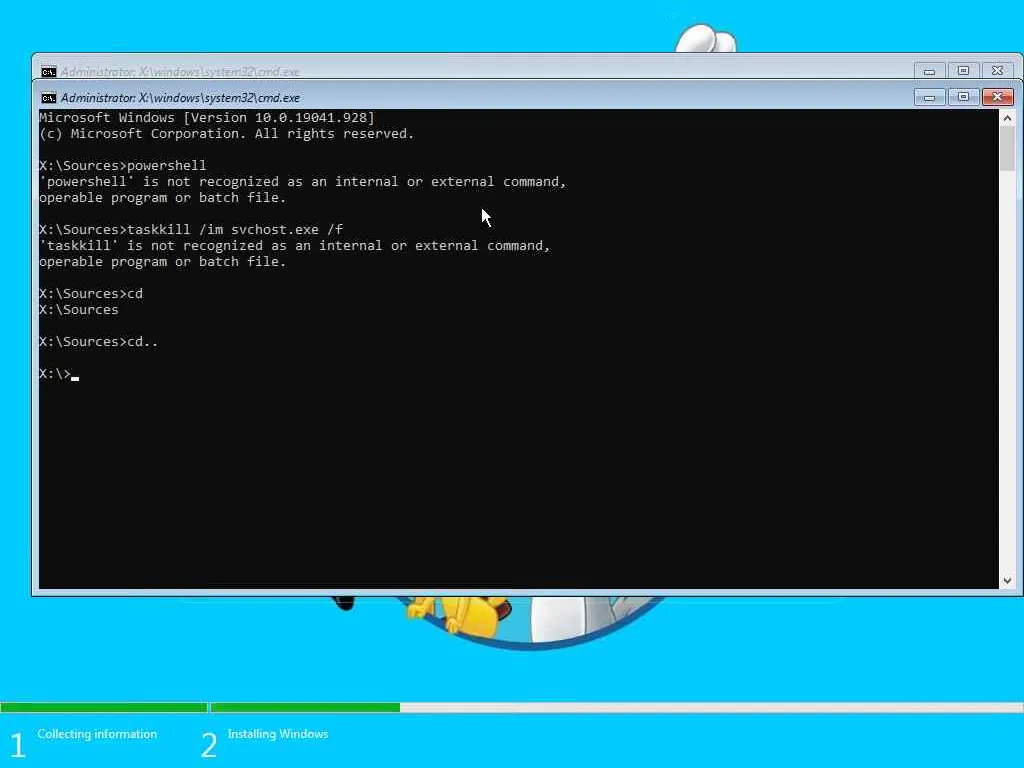Screen dimensions: 1024x768
Task: Click the step number 1 indicator
Action: coord(18,745)
